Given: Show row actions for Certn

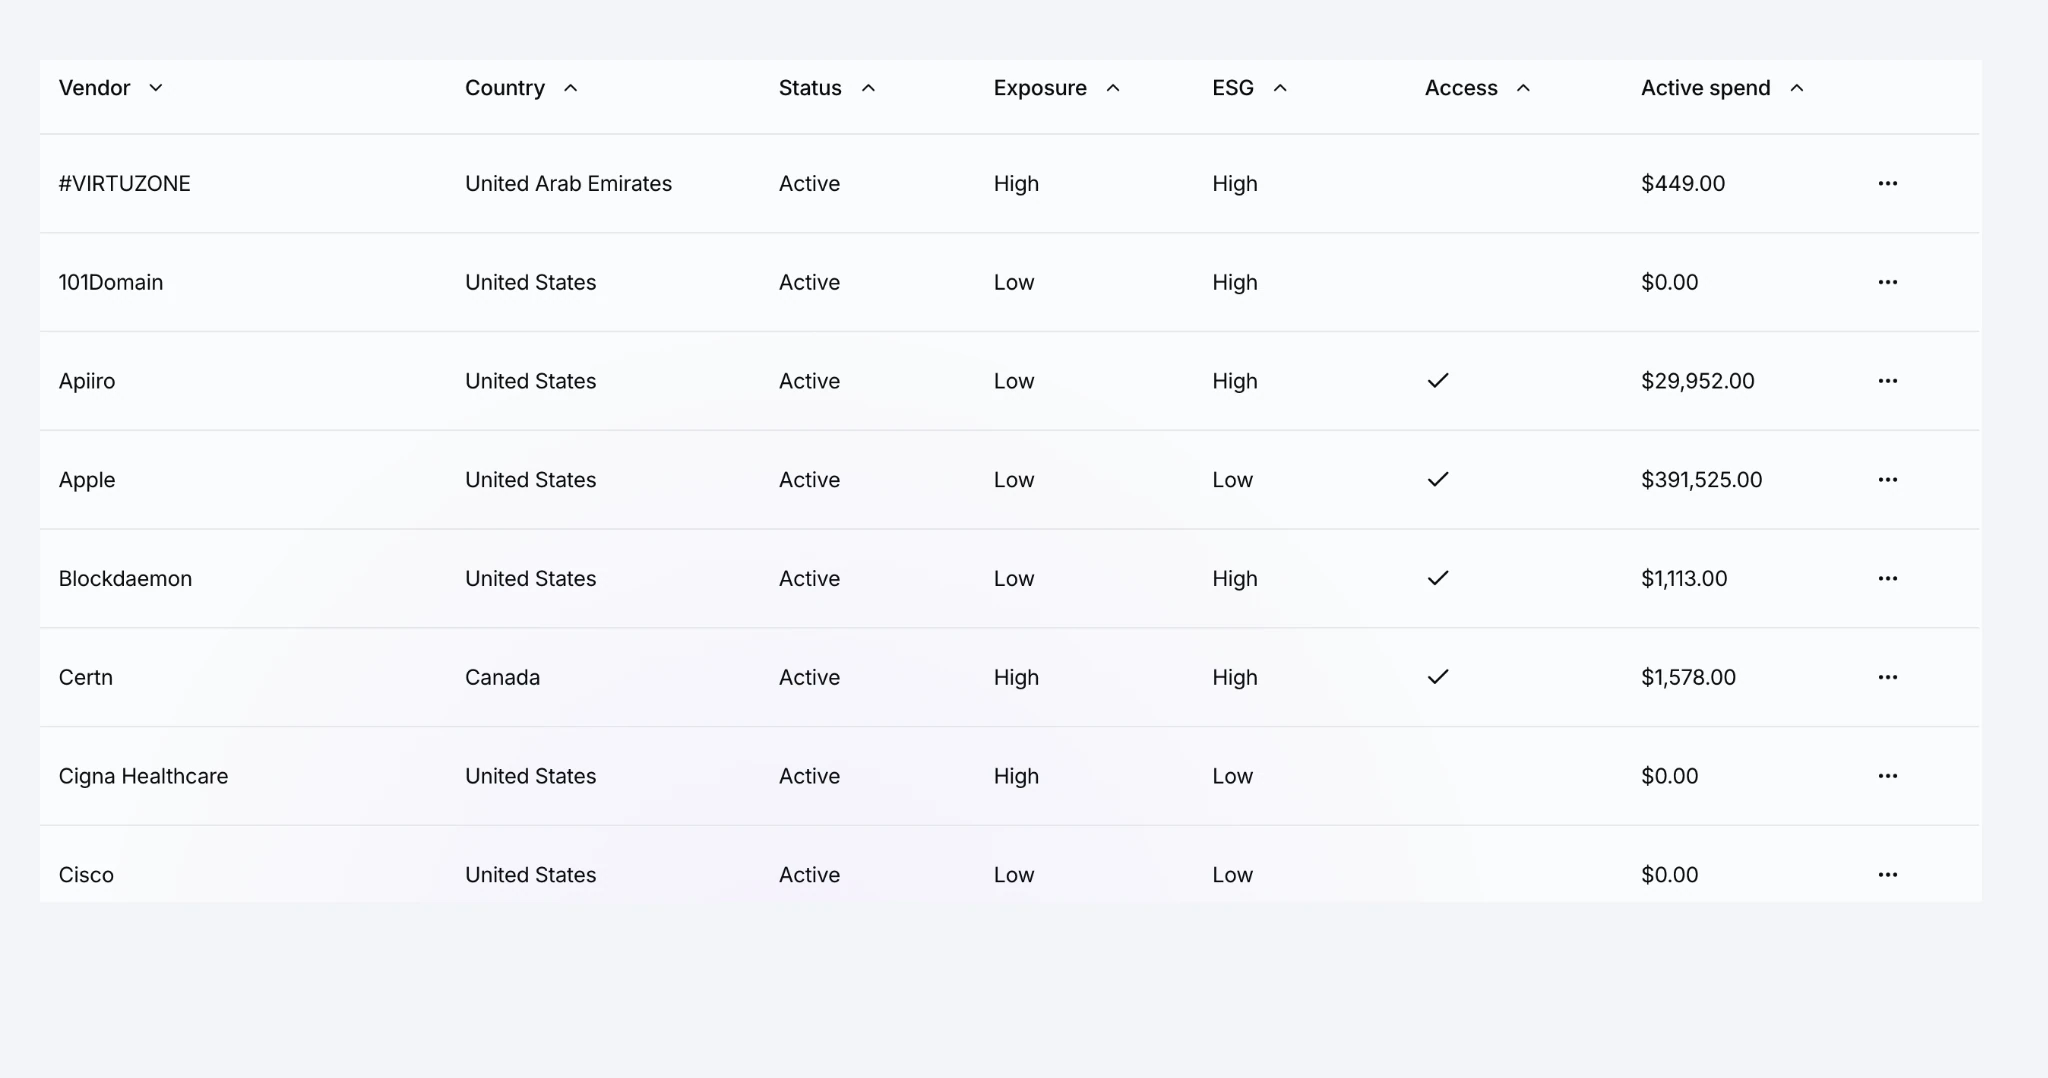Looking at the screenshot, I should [x=1887, y=677].
